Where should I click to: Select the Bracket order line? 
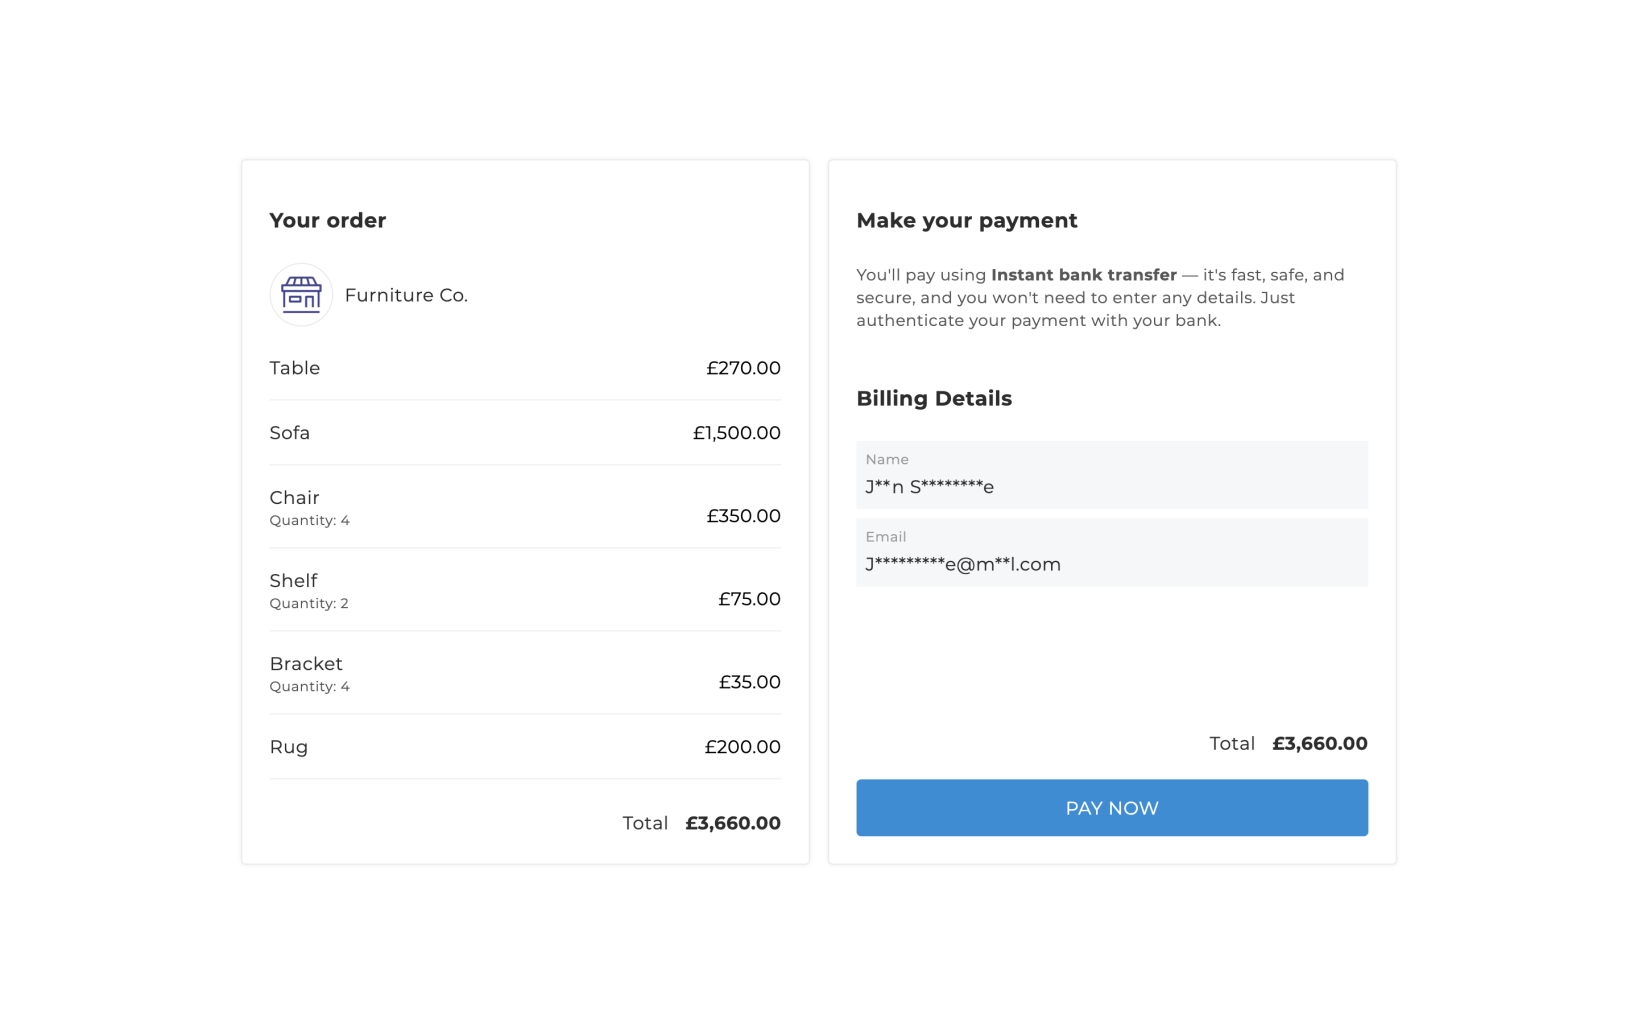306,664
